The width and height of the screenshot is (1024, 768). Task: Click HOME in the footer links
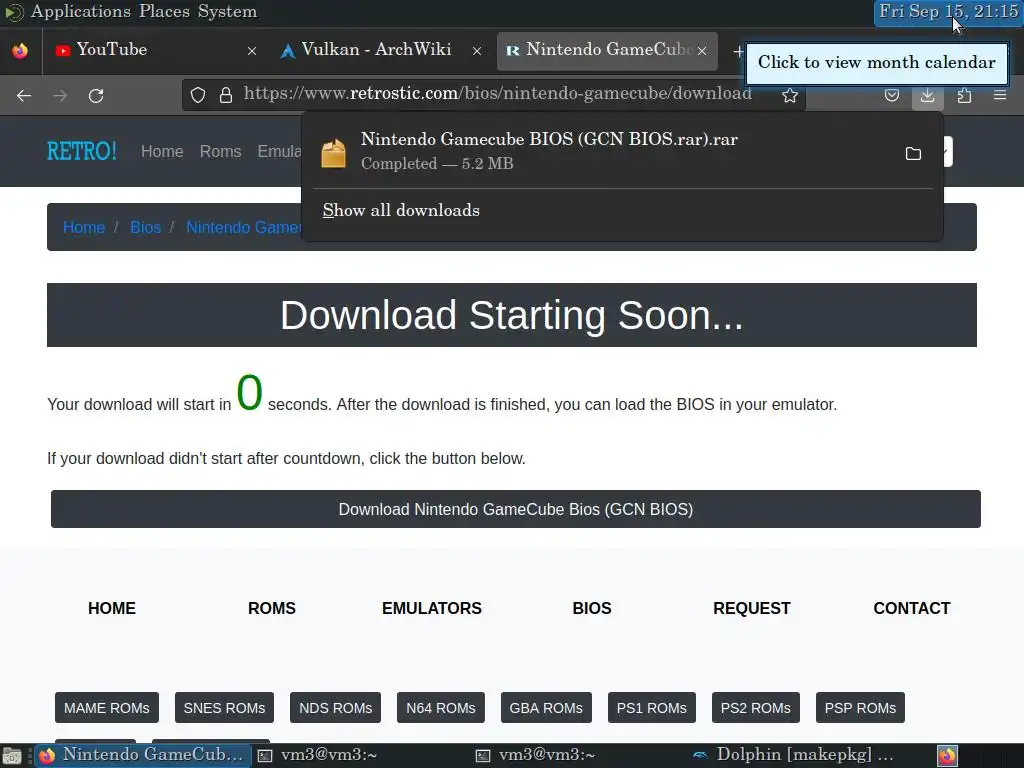tap(112, 609)
